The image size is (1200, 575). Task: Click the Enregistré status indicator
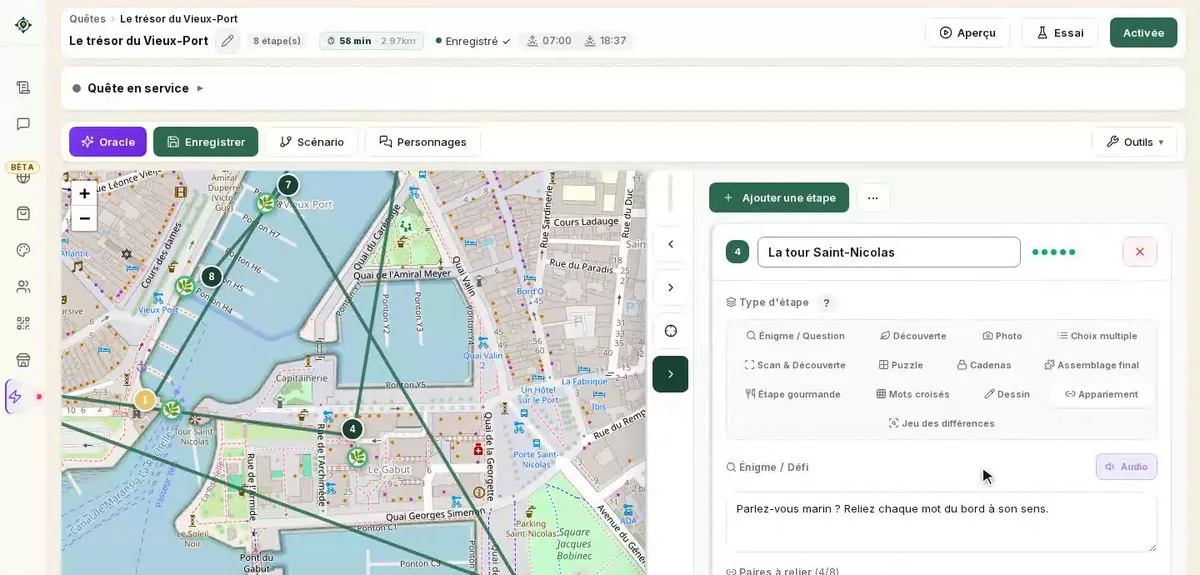tap(473, 41)
